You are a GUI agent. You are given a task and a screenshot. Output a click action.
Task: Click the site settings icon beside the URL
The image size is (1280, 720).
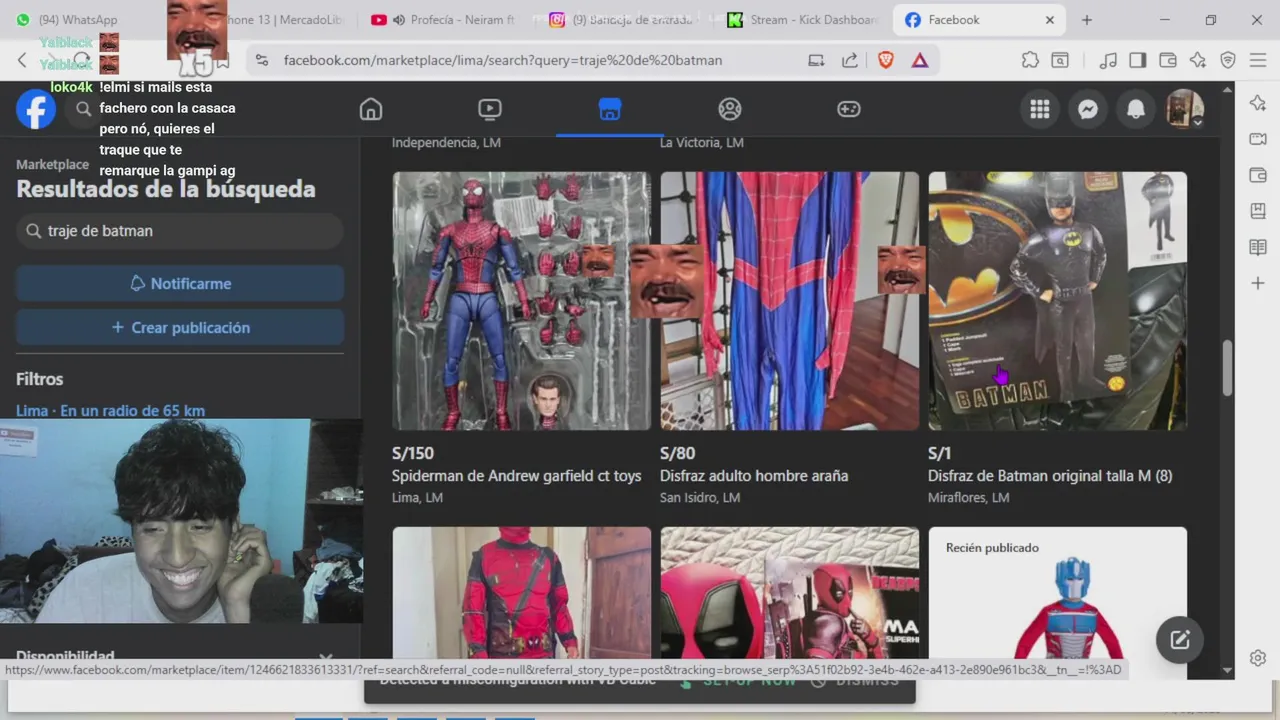click(262, 60)
